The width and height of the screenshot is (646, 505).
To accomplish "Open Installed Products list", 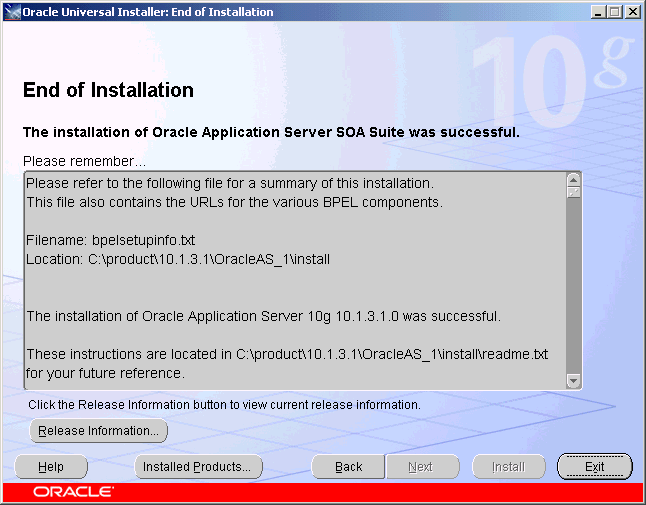I will click(199, 467).
